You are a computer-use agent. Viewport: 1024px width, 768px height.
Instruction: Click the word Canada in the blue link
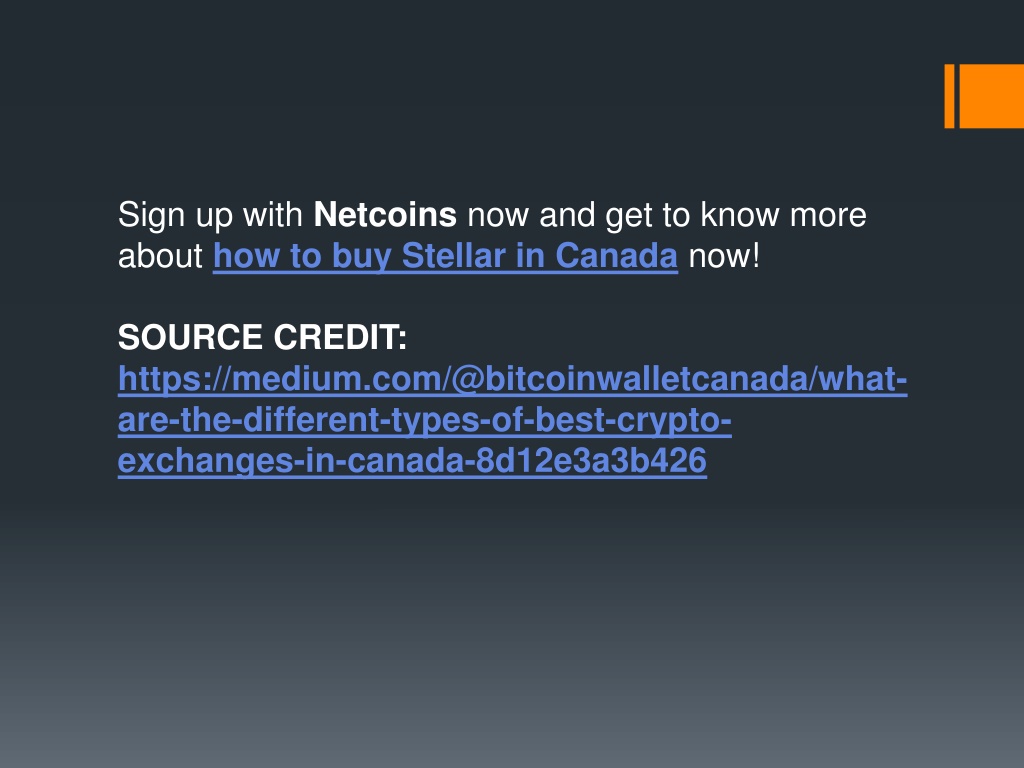(x=616, y=256)
